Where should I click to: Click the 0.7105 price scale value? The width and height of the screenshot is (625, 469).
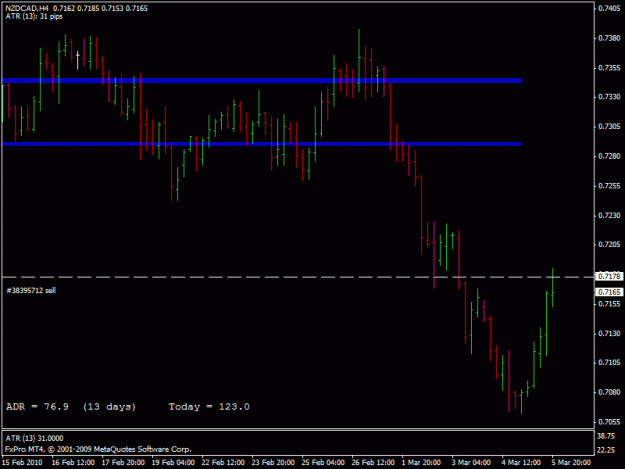click(609, 362)
